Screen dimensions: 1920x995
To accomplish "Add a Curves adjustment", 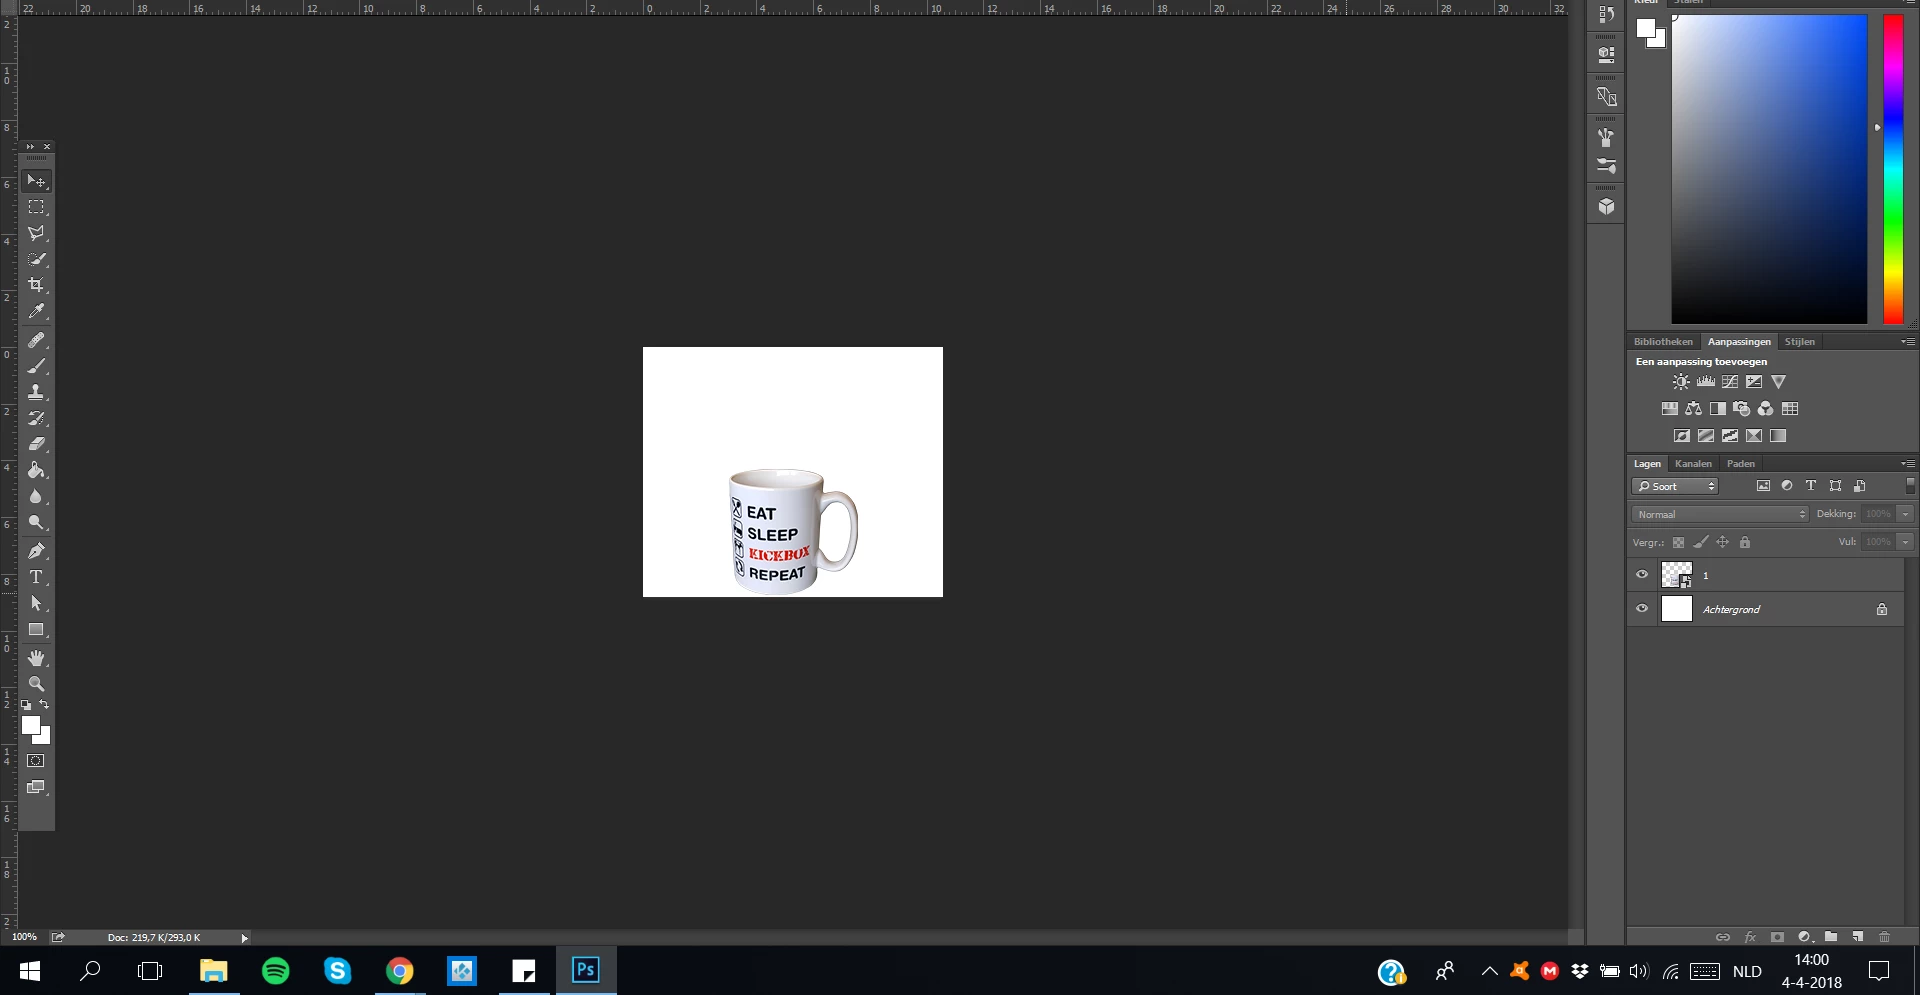I will [1730, 382].
